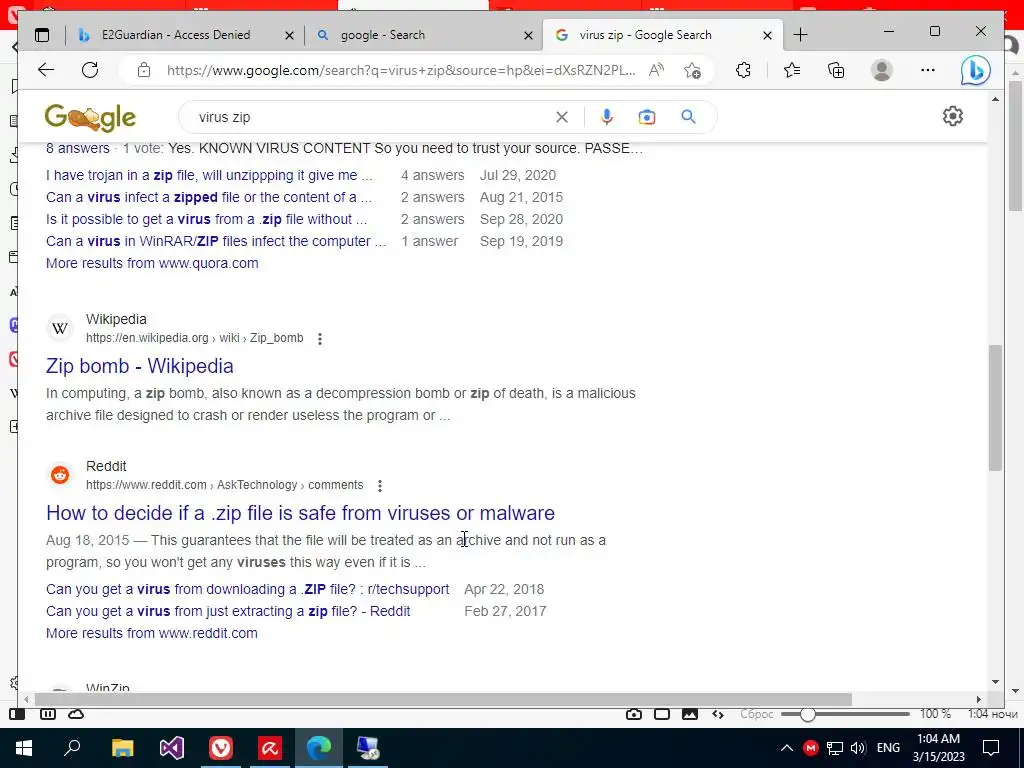This screenshot has width=1024, height=768.
Task: Click the Edge address bar URL
Action: tap(400, 70)
